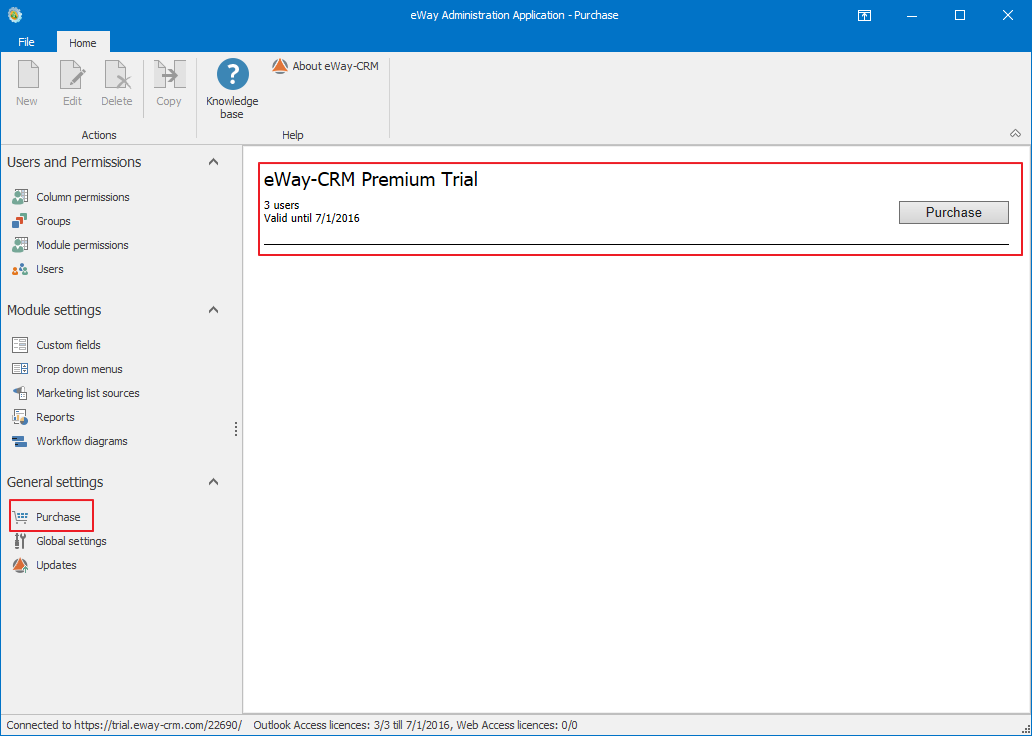This screenshot has width=1032, height=736.
Task: Go to Users label in sidebar
Action: click(50, 269)
